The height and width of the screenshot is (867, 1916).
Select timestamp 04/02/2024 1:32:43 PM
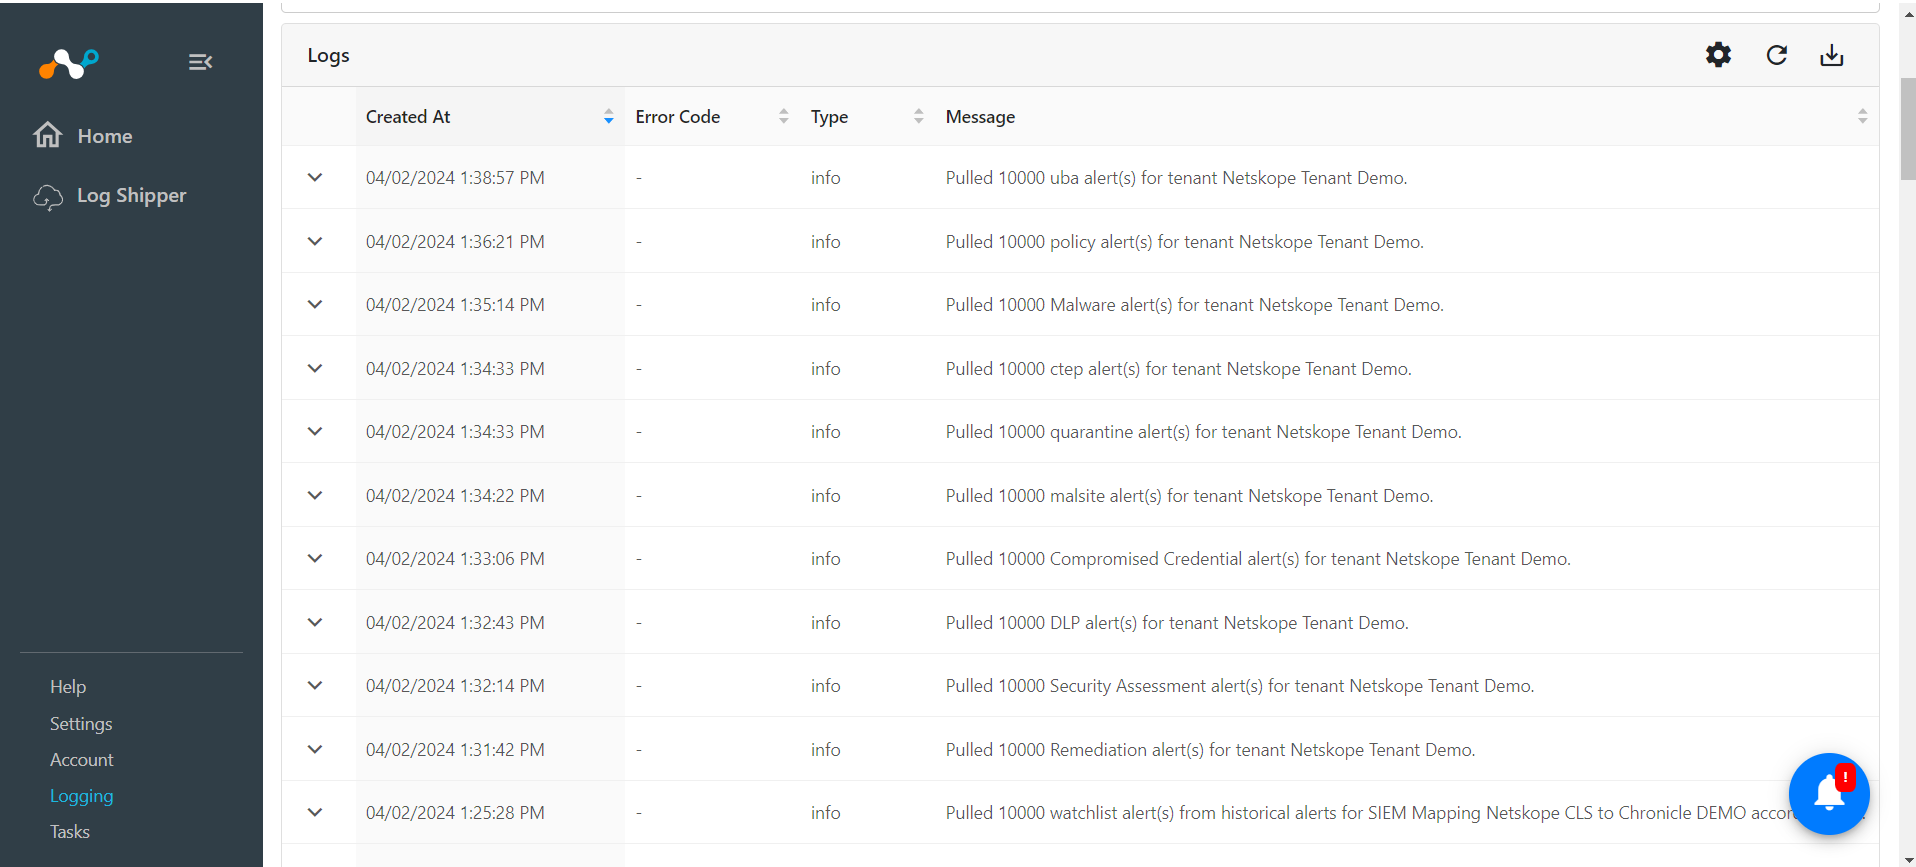[x=455, y=623]
